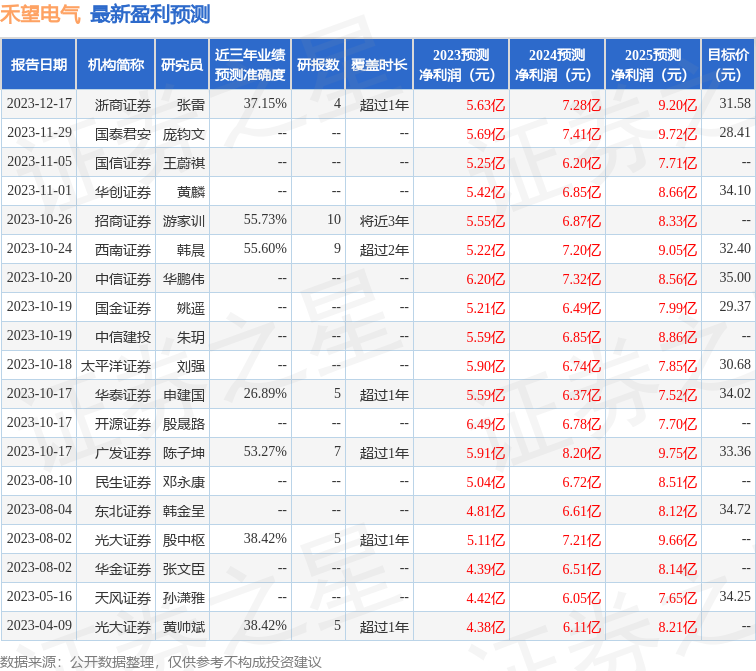The height and width of the screenshot is (671, 756).
Task: Click target price 31.58
Action: coord(735,104)
